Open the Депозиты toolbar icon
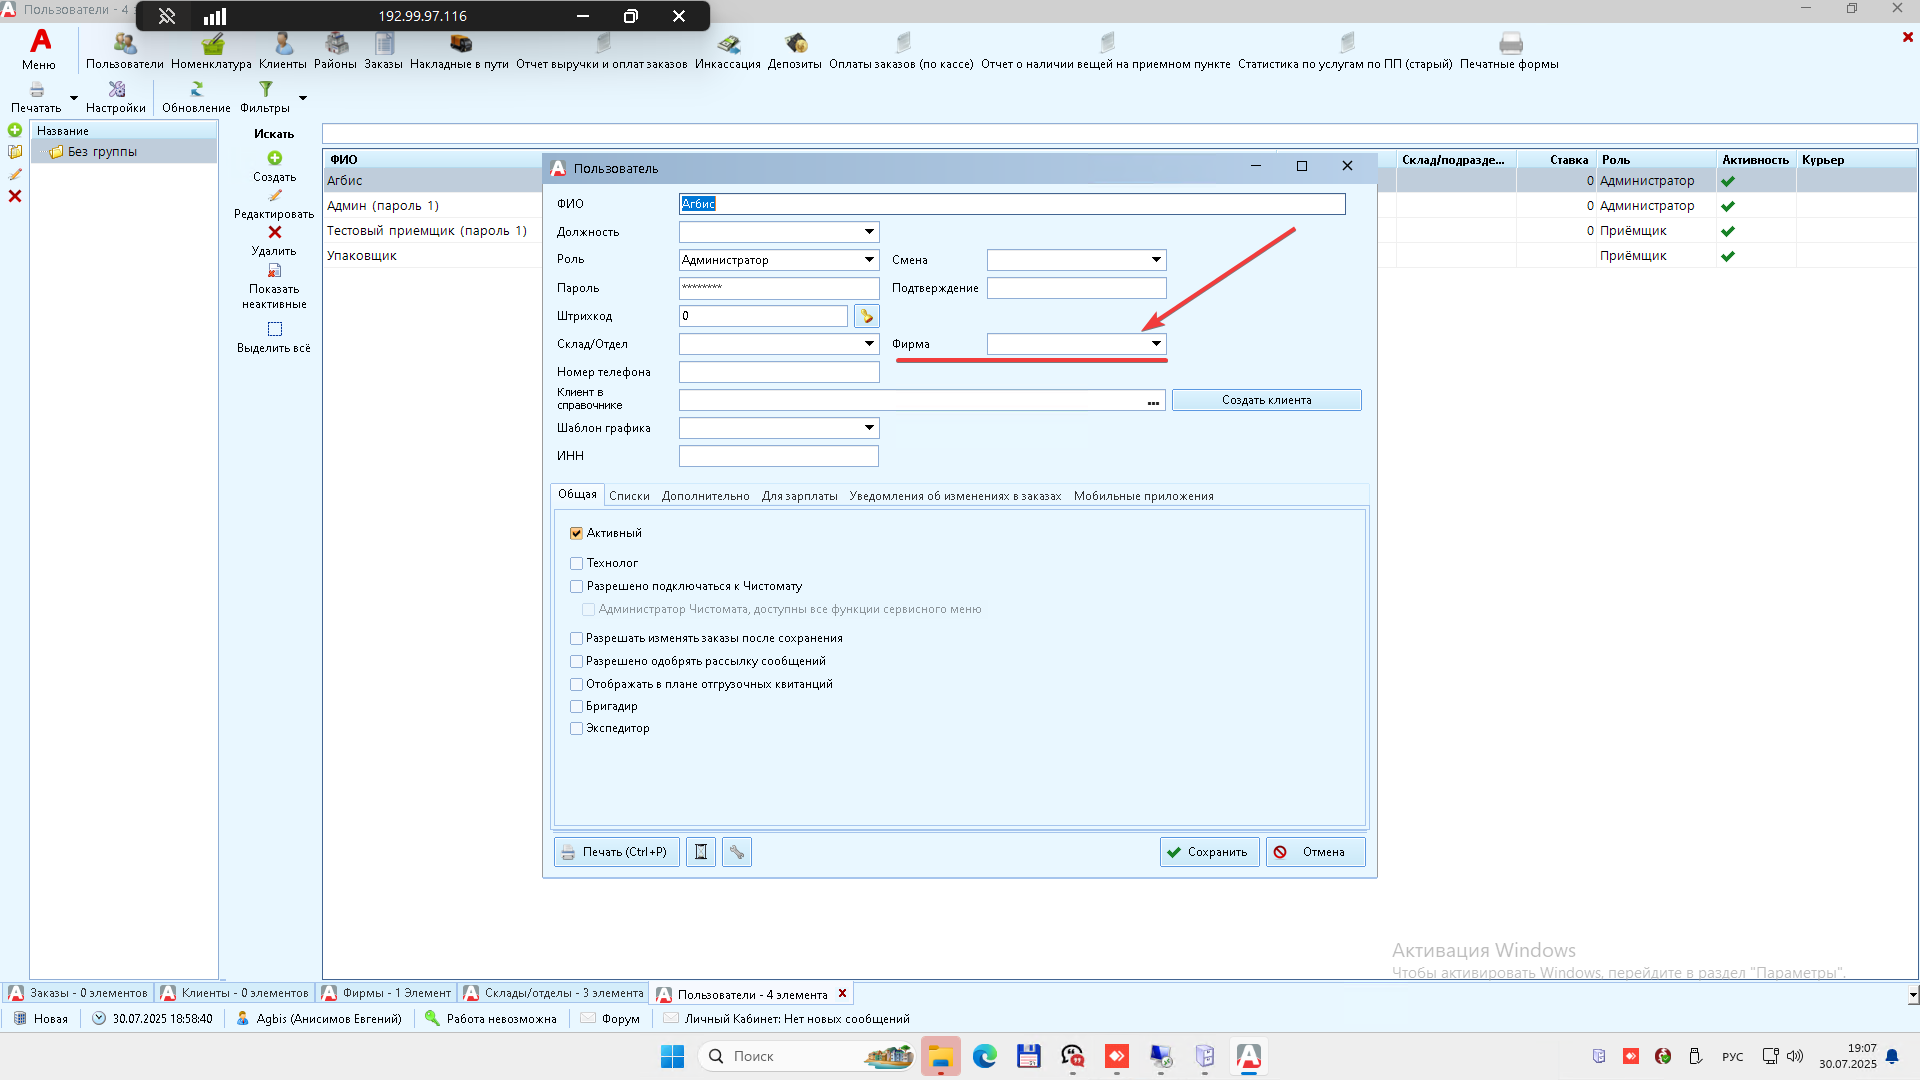Screen dimensions: 1920x1080 (x=796, y=44)
